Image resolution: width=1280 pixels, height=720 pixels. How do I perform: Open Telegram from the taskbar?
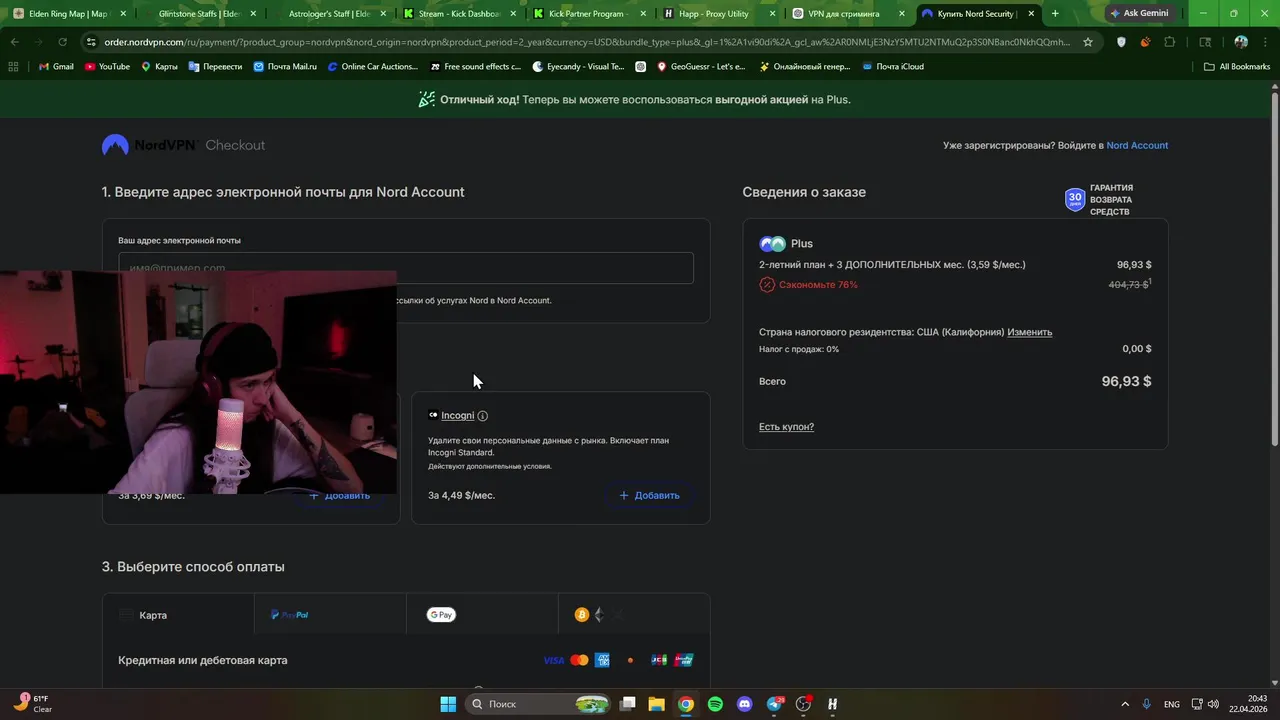click(774, 704)
